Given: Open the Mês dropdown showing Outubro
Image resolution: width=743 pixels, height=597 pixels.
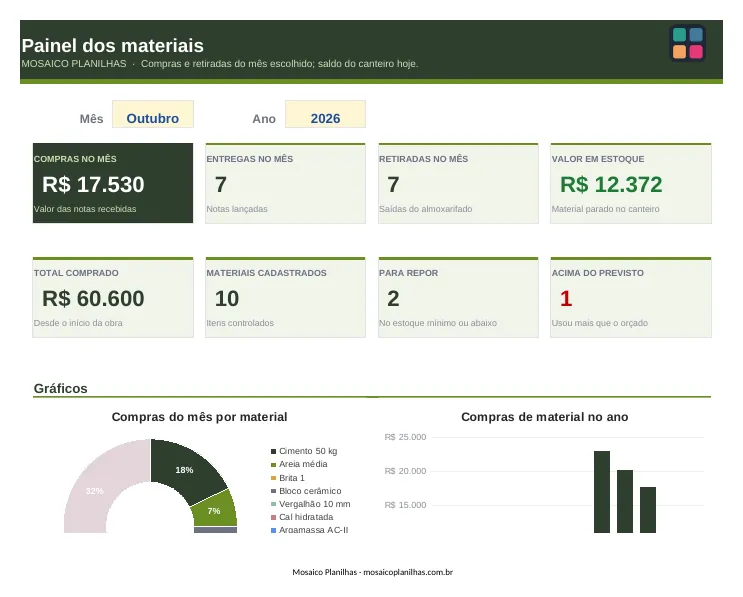Looking at the screenshot, I should click(153, 114).
